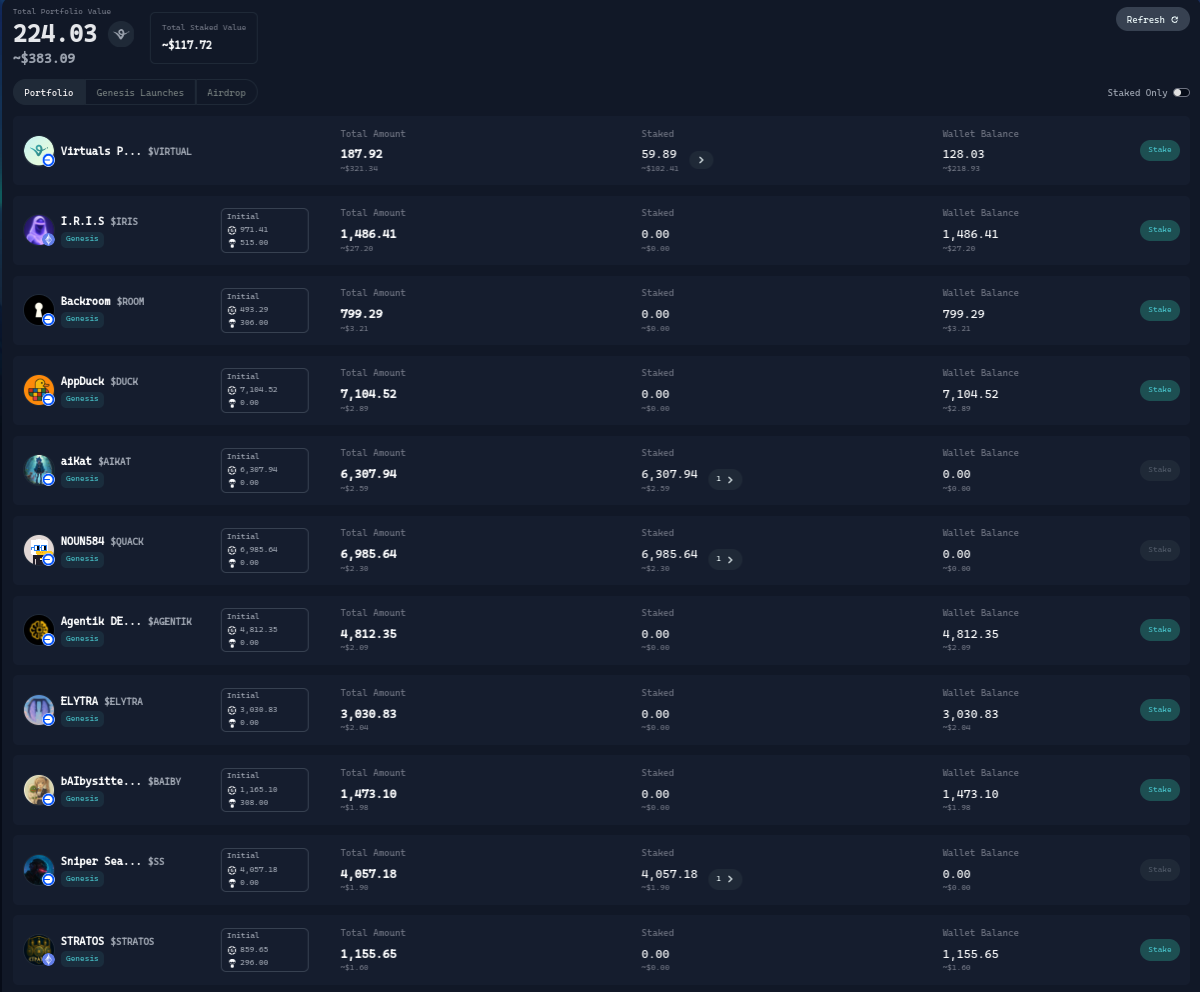Open the NOUN584 token avatar
This screenshot has width=1200, height=992.
click(39, 550)
